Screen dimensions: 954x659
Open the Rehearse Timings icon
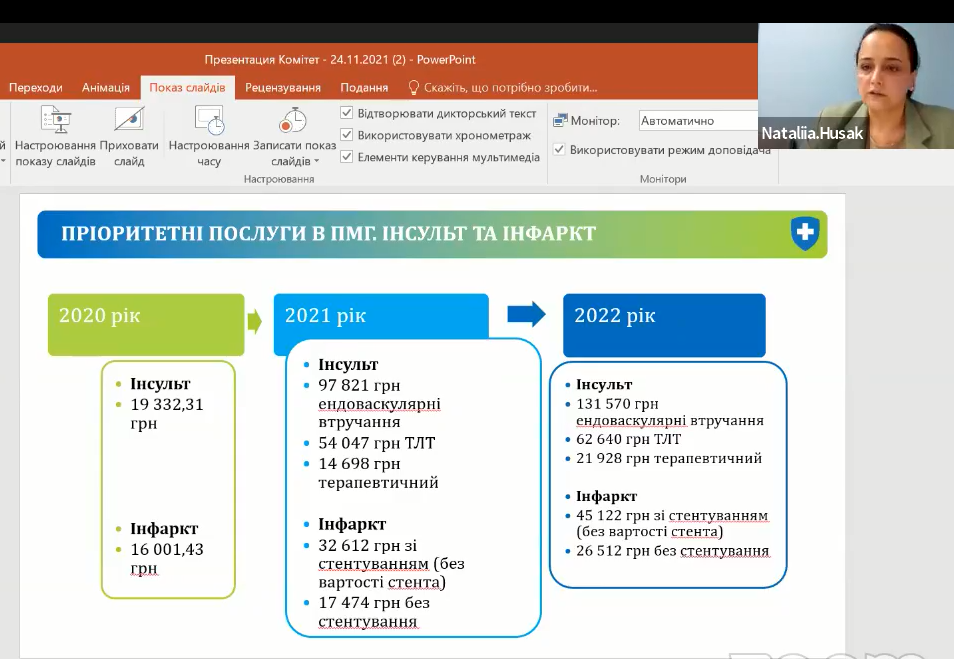(x=209, y=120)
